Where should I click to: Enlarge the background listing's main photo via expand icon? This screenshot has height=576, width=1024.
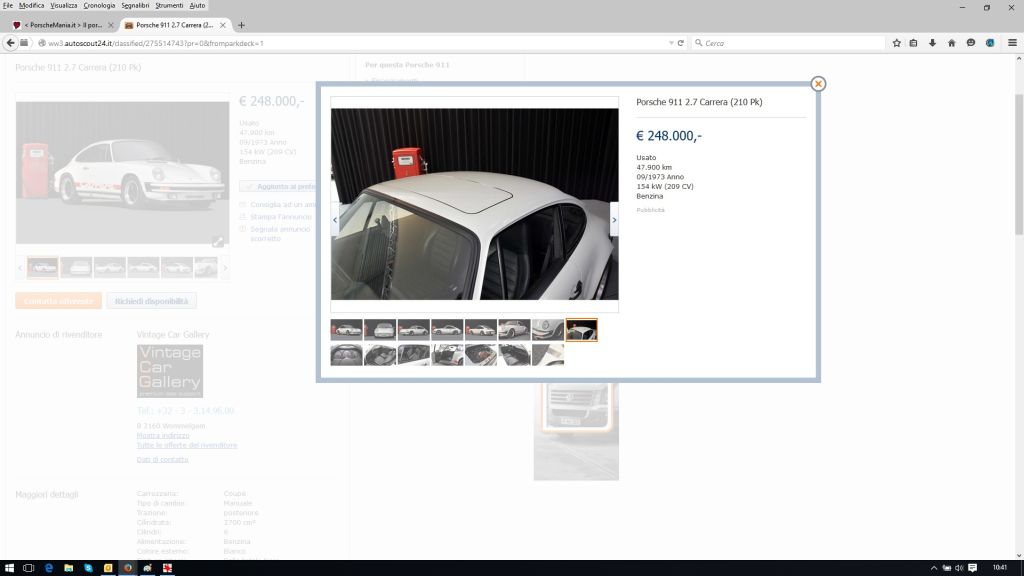tap(217, 242)
